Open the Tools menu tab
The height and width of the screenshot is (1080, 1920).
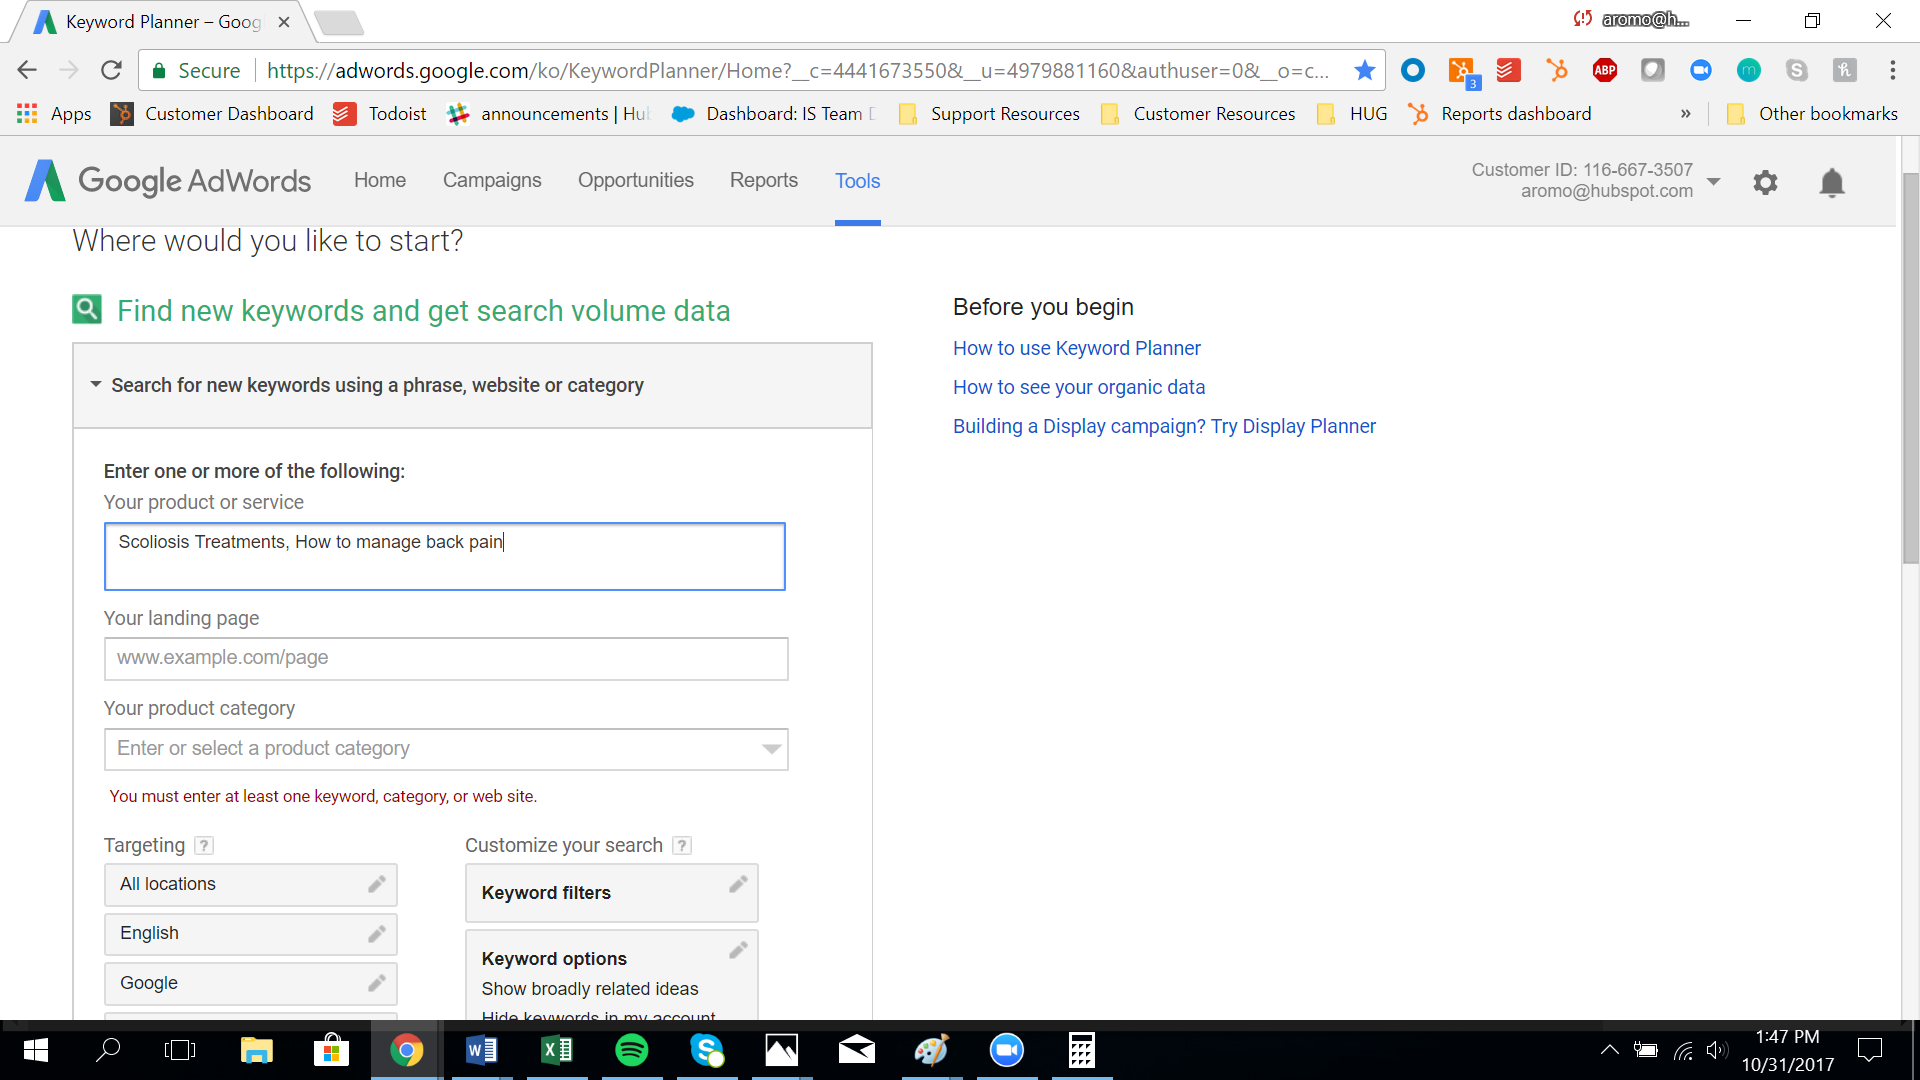coord(857,181)
